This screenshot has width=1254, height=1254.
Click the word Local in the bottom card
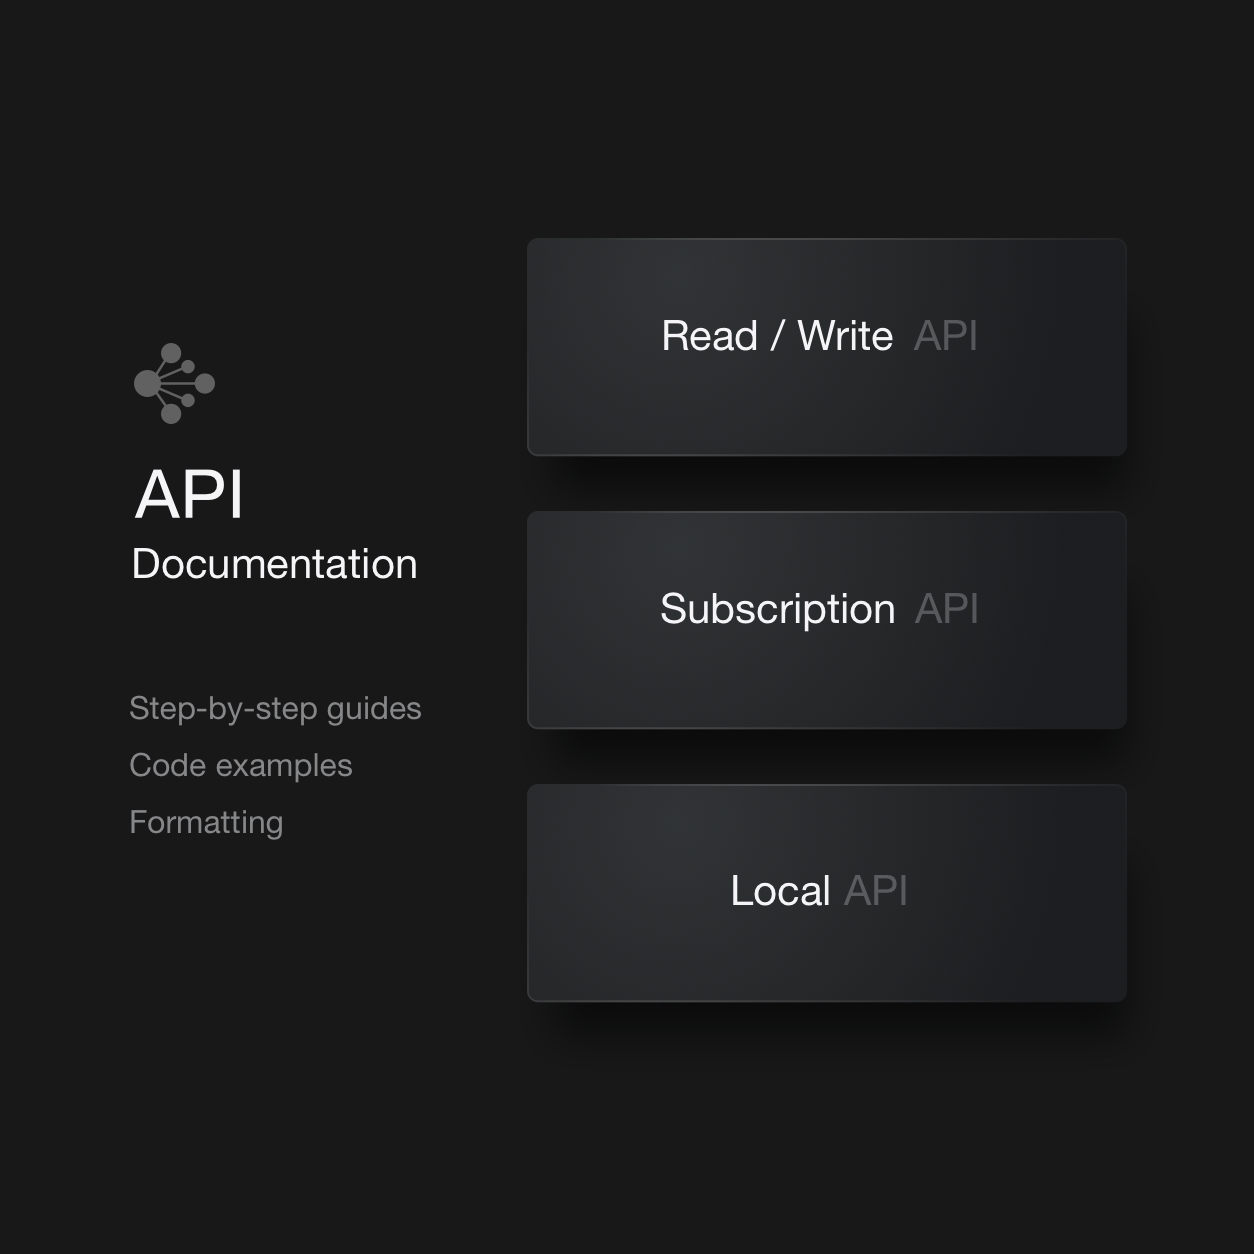(780, 891)
